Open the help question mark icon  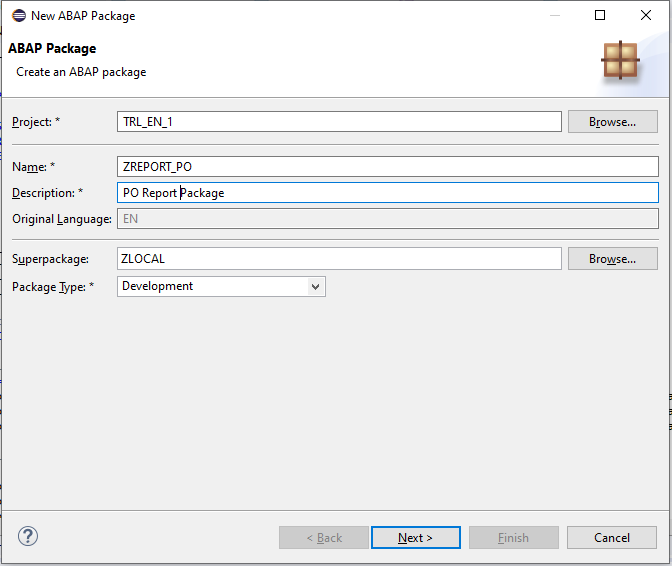[x=28, y=536]
